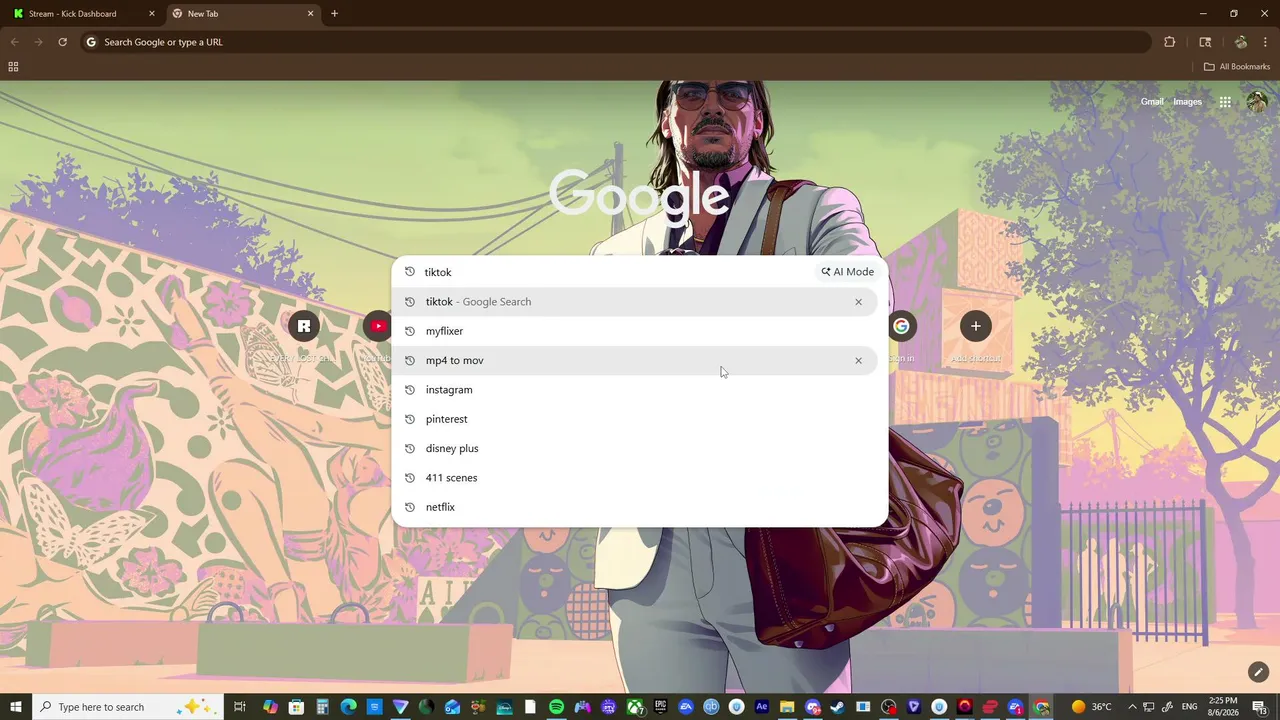Open Microsoft Edge from the taskbar
This screenshot has width=1280, height=720.
[348, 707]
